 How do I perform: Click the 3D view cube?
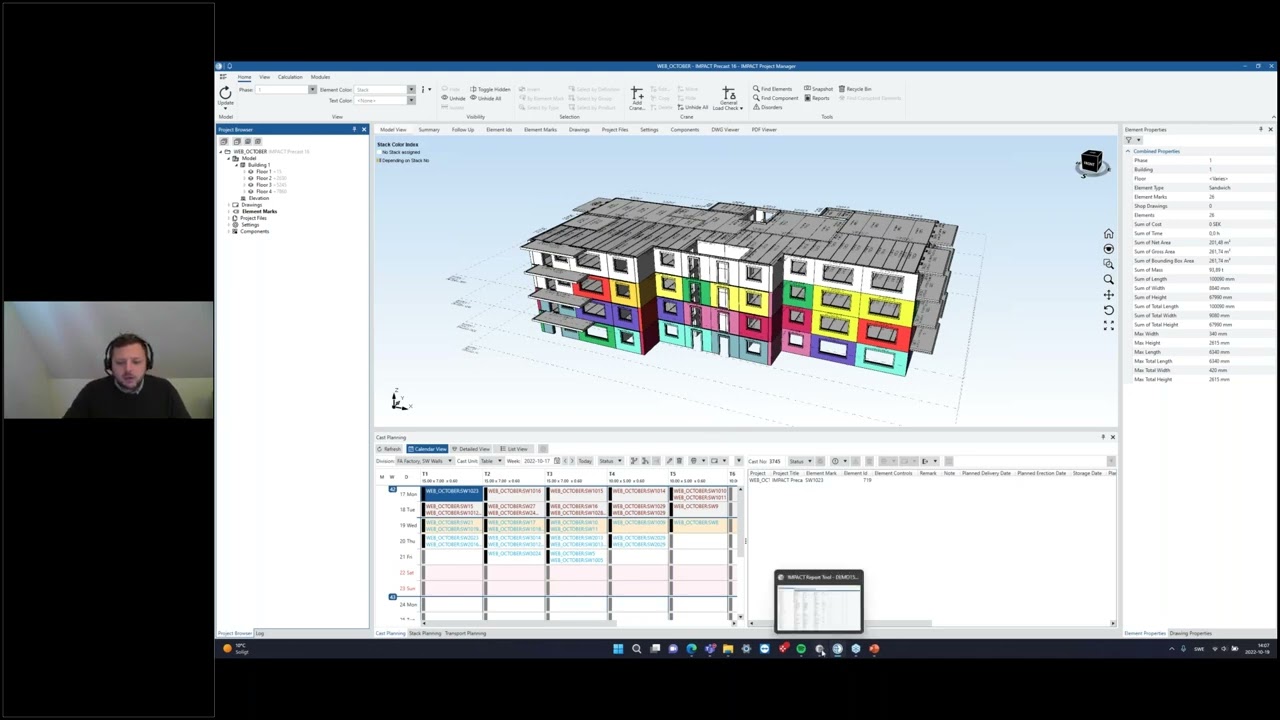click(x=1091, y=162)
